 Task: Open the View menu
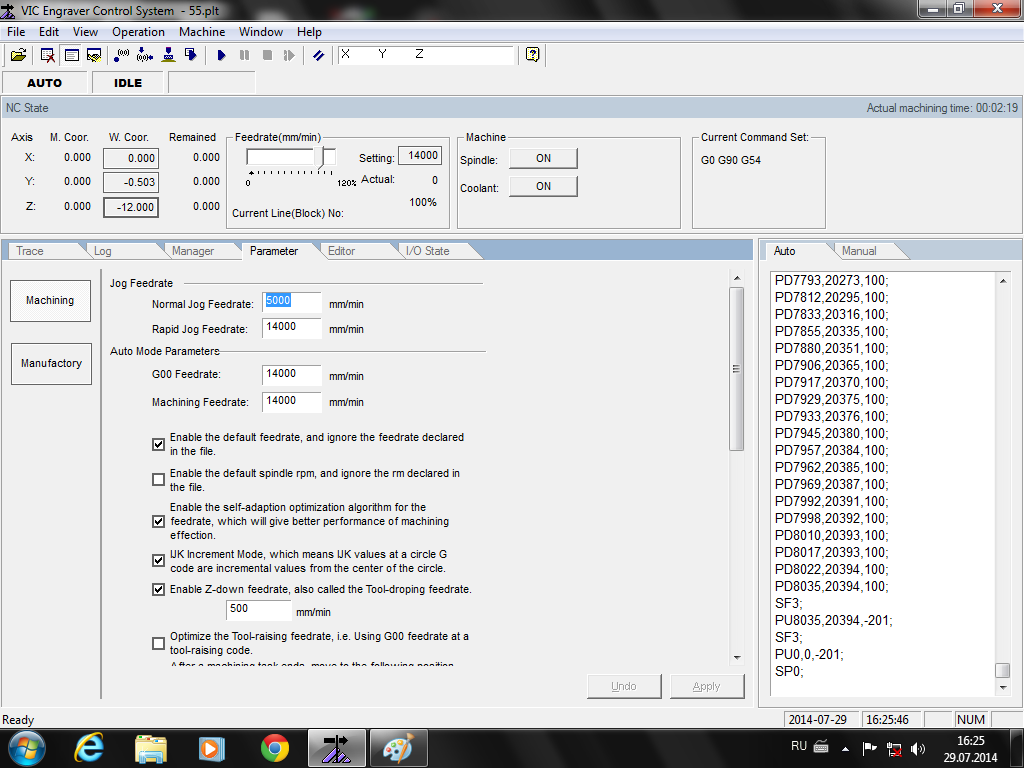86,32
